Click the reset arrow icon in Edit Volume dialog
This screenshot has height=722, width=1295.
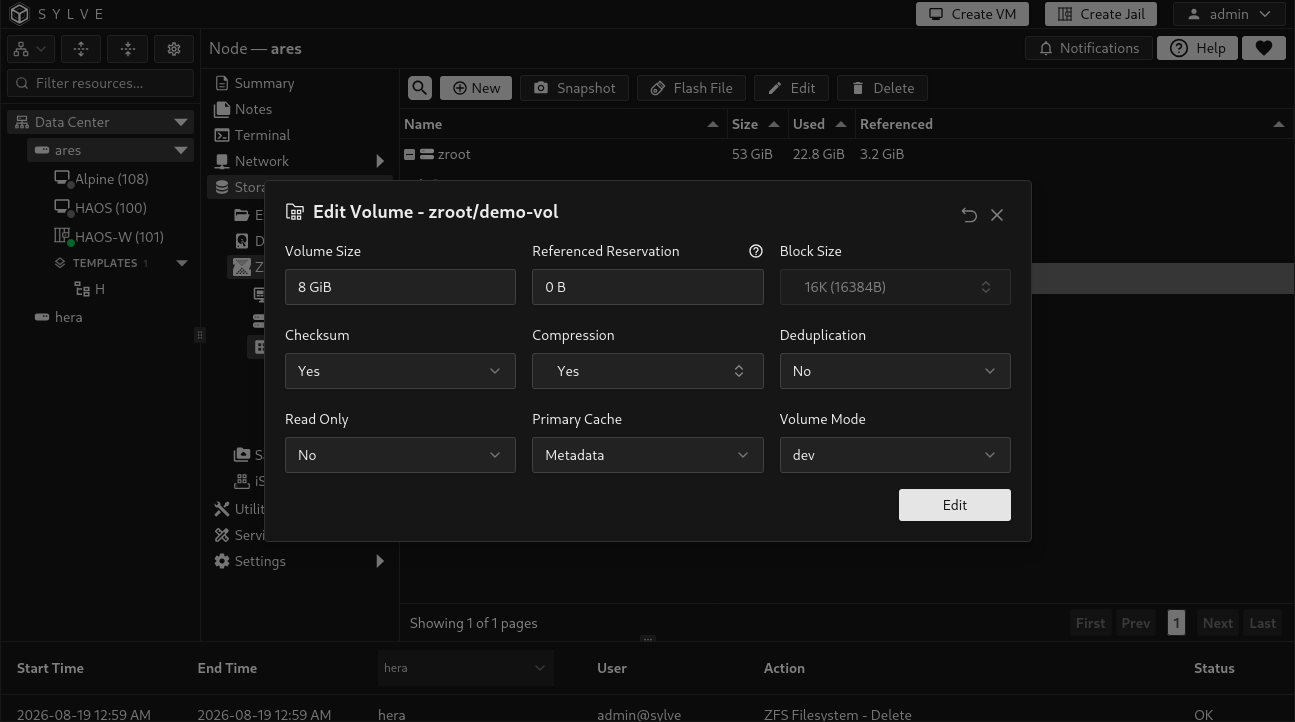click(x=969, y=215)
